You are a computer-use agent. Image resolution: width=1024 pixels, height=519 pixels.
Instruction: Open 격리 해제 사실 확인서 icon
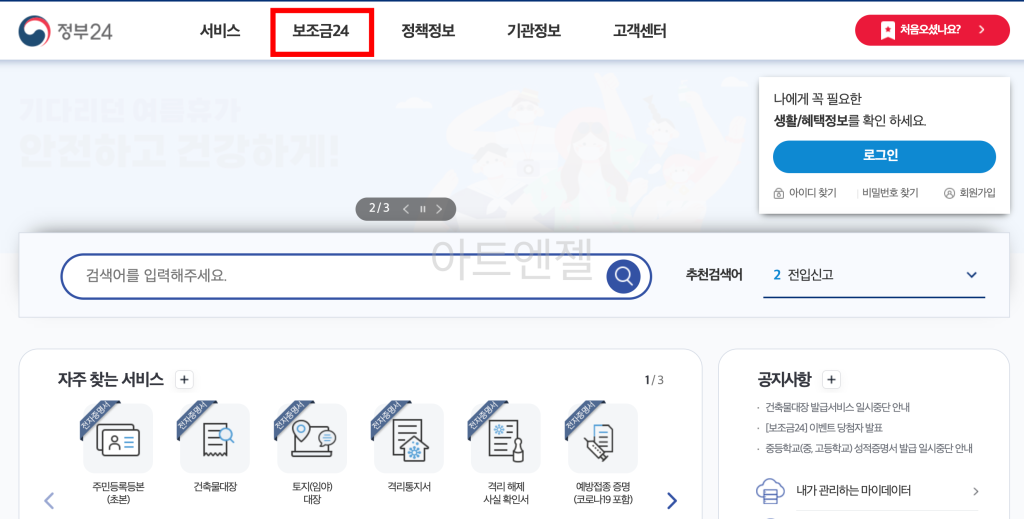(506, 440)
